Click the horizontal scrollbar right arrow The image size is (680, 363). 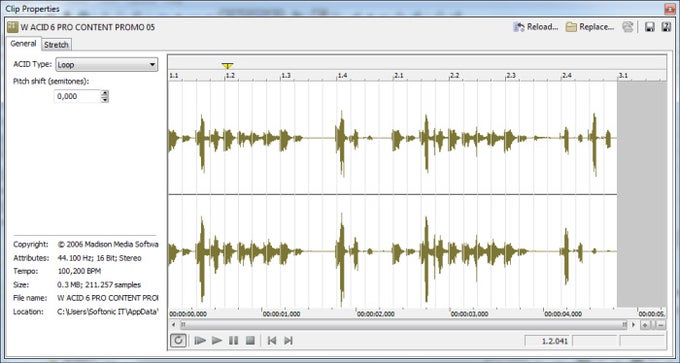pos(634,324)
